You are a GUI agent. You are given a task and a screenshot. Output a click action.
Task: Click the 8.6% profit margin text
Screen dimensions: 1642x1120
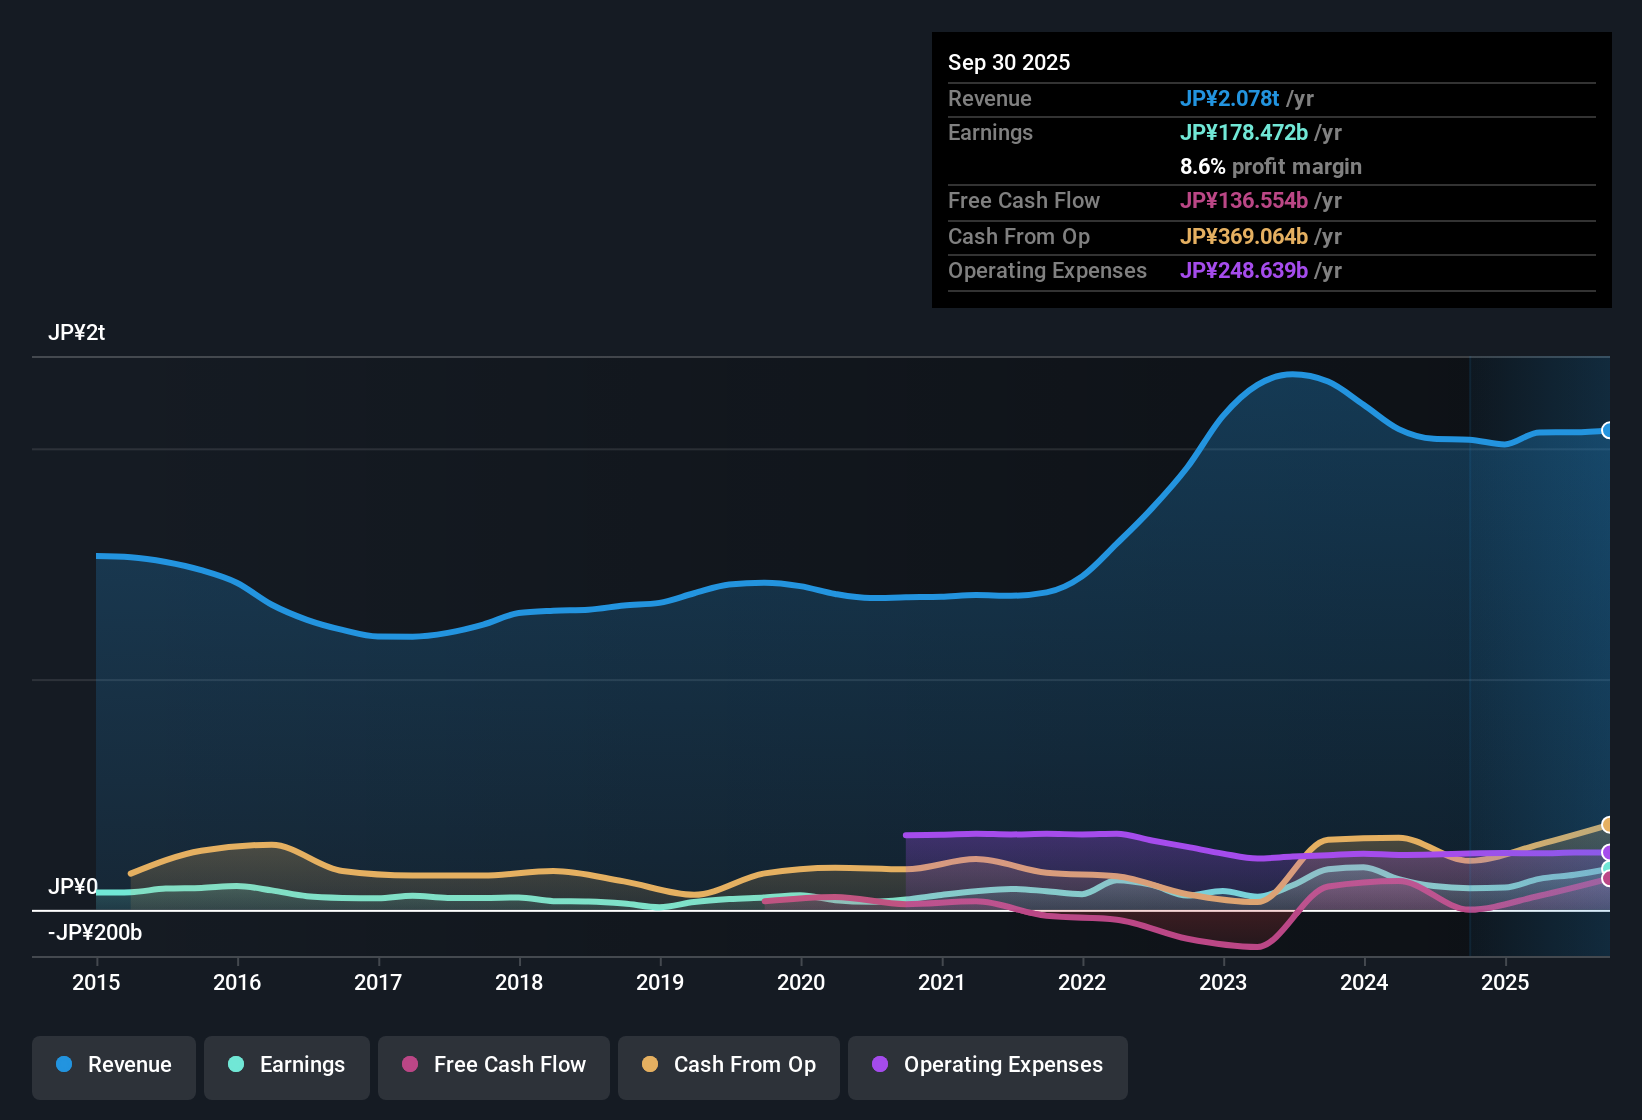pos(1271,167)
